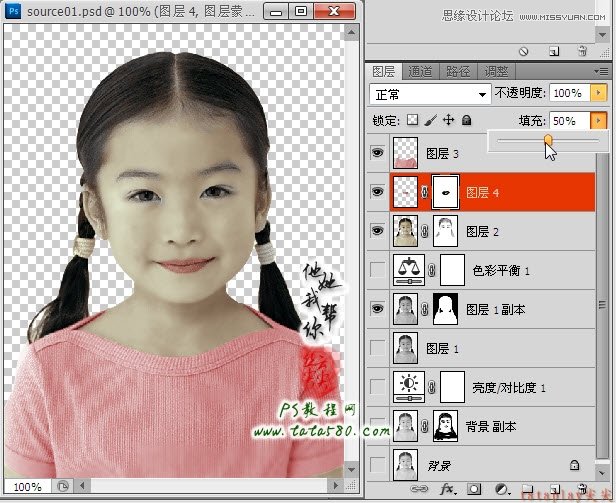This screenshot has width=616, height=503.
Task: Open the 不透明度 opacity slider arrow
Action: pos(598,93)
